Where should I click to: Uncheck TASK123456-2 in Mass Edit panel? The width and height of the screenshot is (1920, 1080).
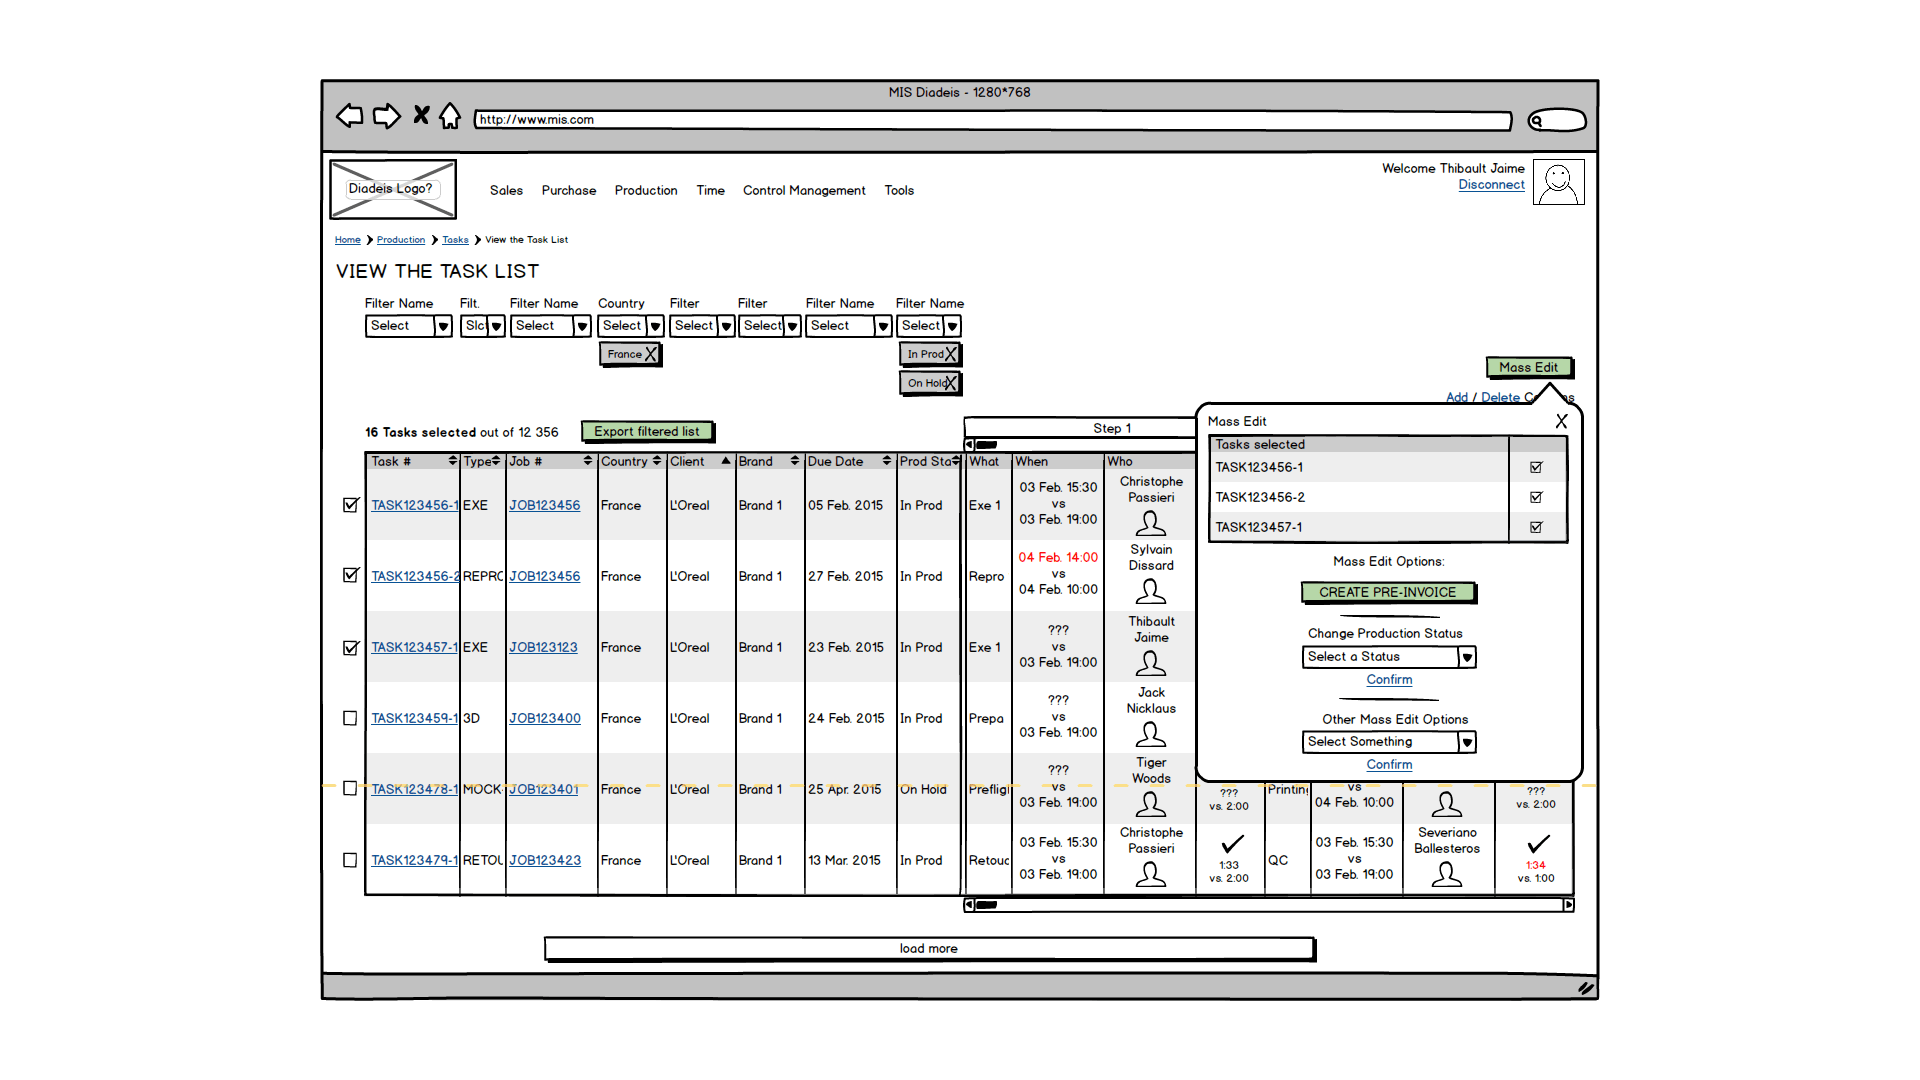pos(1536,497)
